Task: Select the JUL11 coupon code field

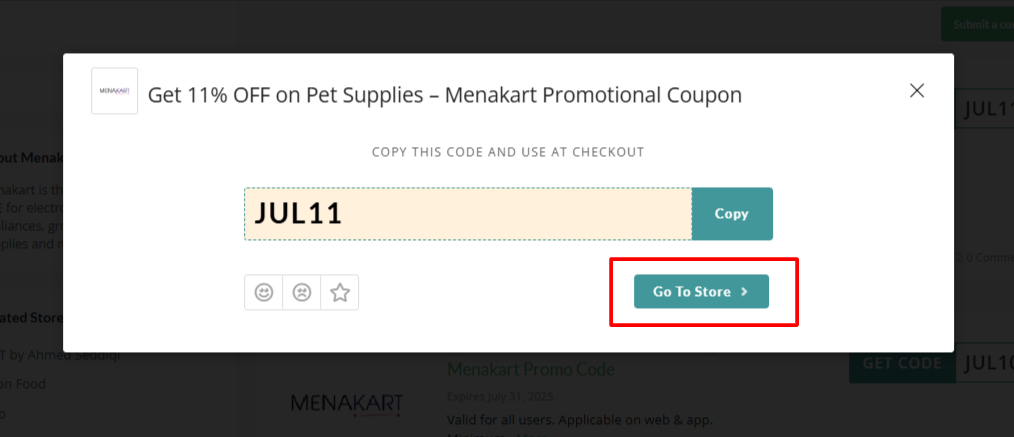Action: click(x=467, y=214)
